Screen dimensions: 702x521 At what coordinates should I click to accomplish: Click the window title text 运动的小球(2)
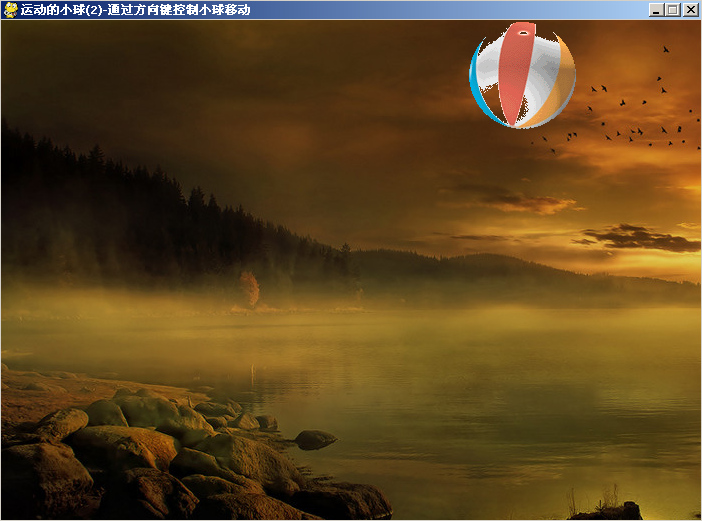(61, 10)
